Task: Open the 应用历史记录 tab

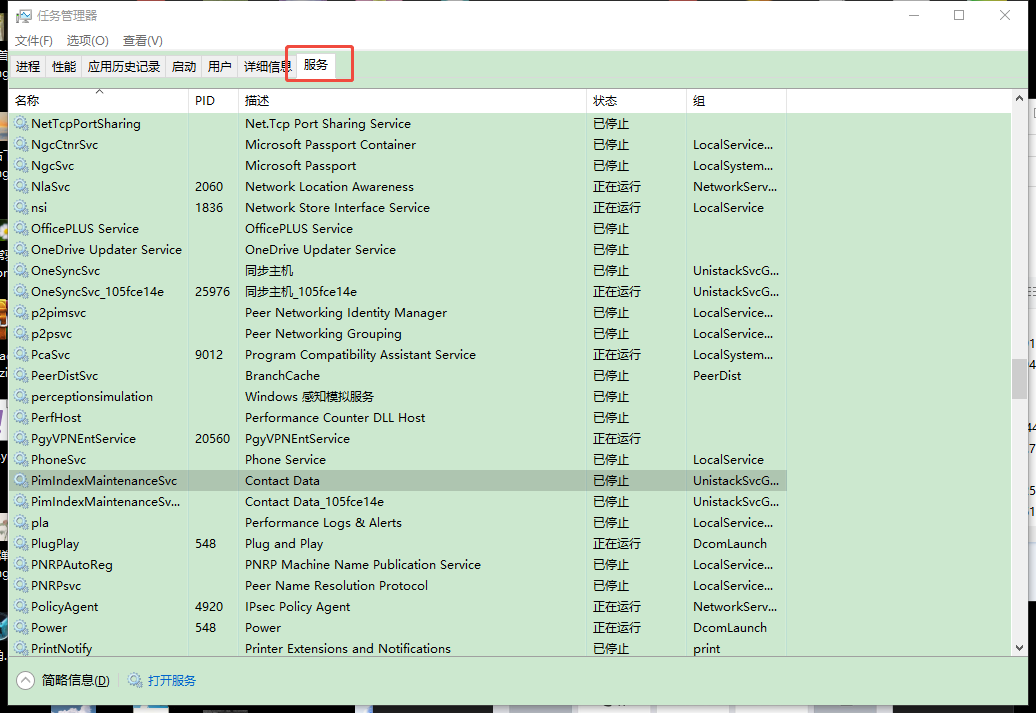Action: click(124, 66)
